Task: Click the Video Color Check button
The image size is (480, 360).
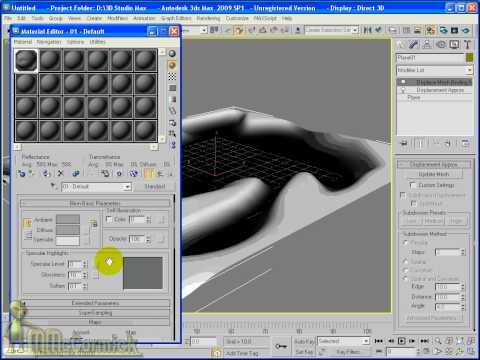Action: click(172, 99)
